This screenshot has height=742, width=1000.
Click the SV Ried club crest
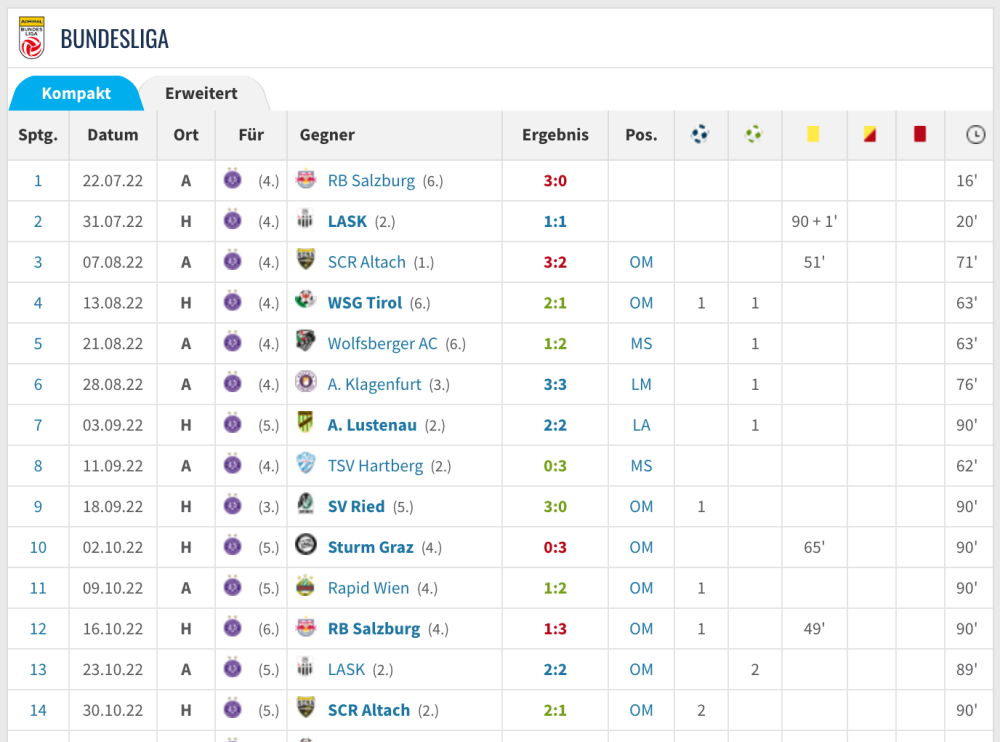pyautogui.click(x=306, y=506)
